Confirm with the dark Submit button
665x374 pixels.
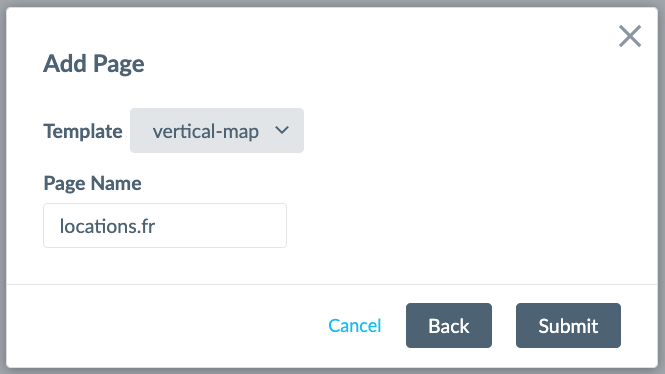pyautogui.click(x=568, y=326)
